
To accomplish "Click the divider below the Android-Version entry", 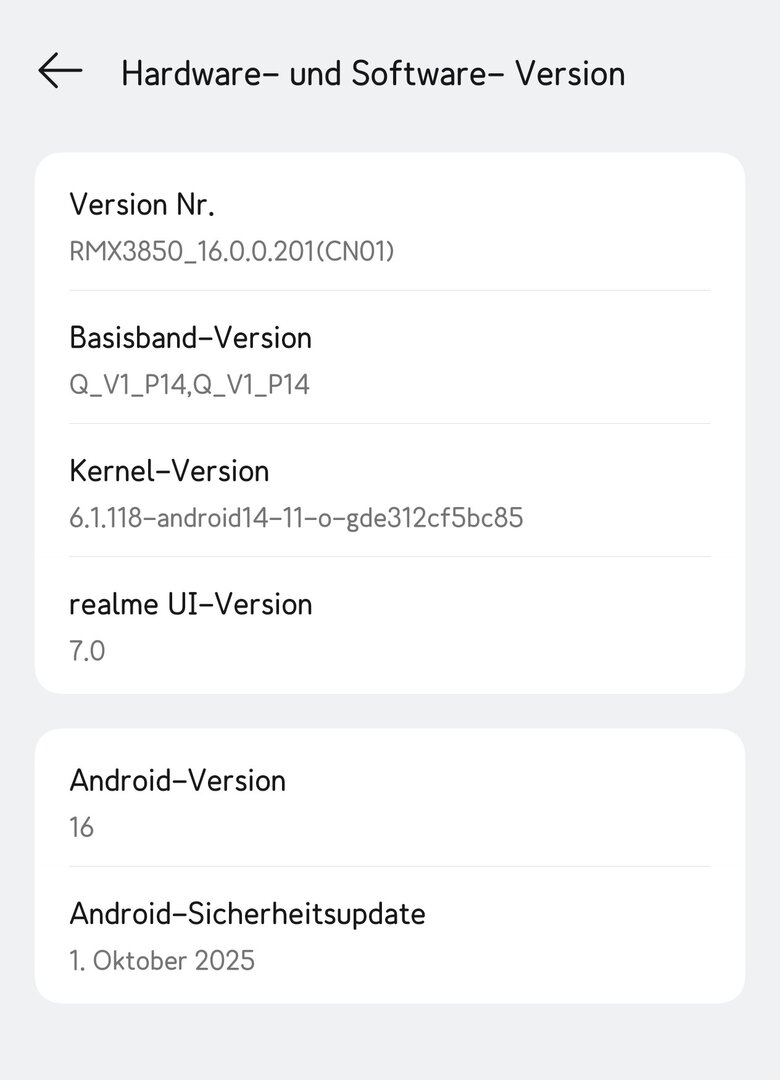I will pos(390,867).
